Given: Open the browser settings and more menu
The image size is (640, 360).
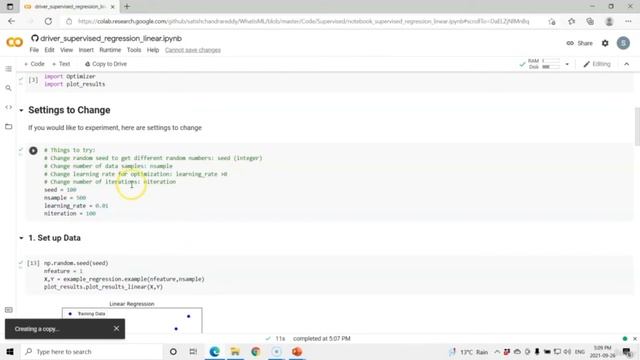Looking at the screenshot, I should (x=628, y=21).
